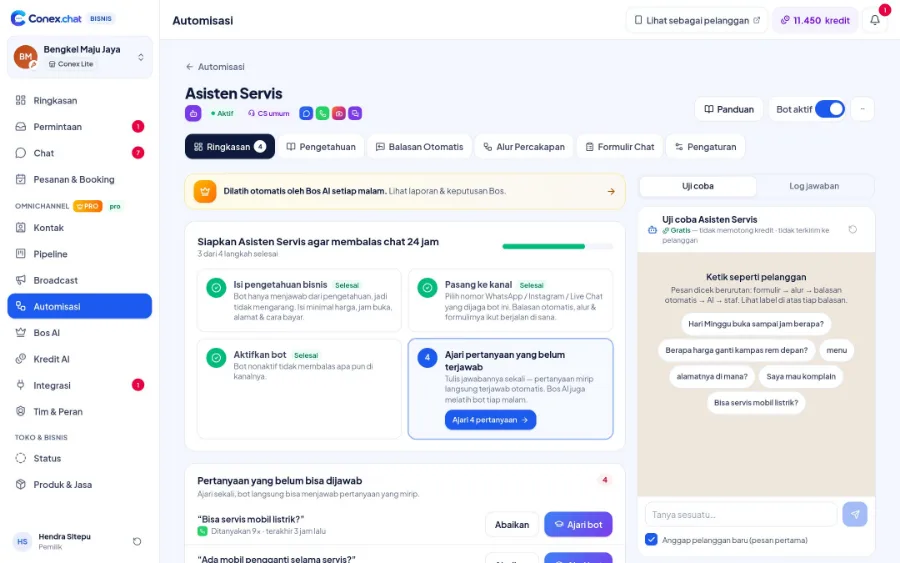This screenshot has width=900, height=563.
Task: Click Abaikan for 'Bisa servis mobil listrik?'
Action: (512, 525)
